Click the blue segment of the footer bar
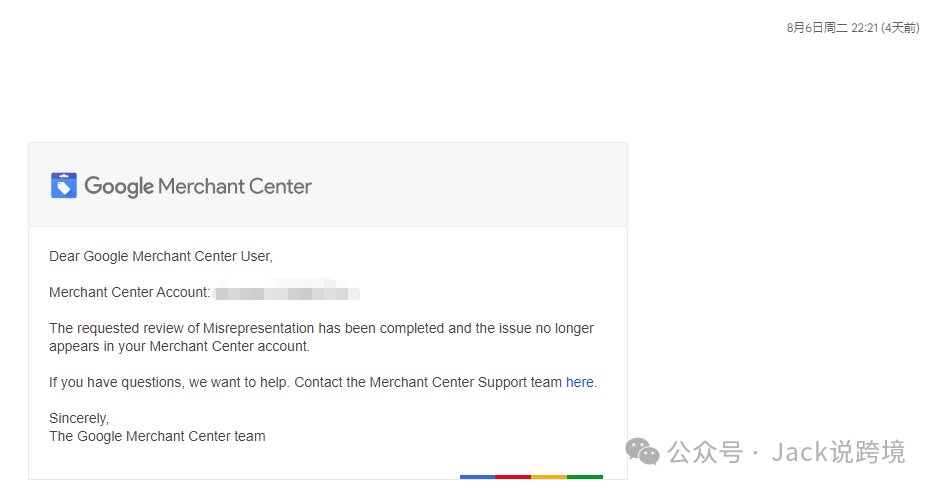The image size is (935, 489). click(x=477, y=477)
